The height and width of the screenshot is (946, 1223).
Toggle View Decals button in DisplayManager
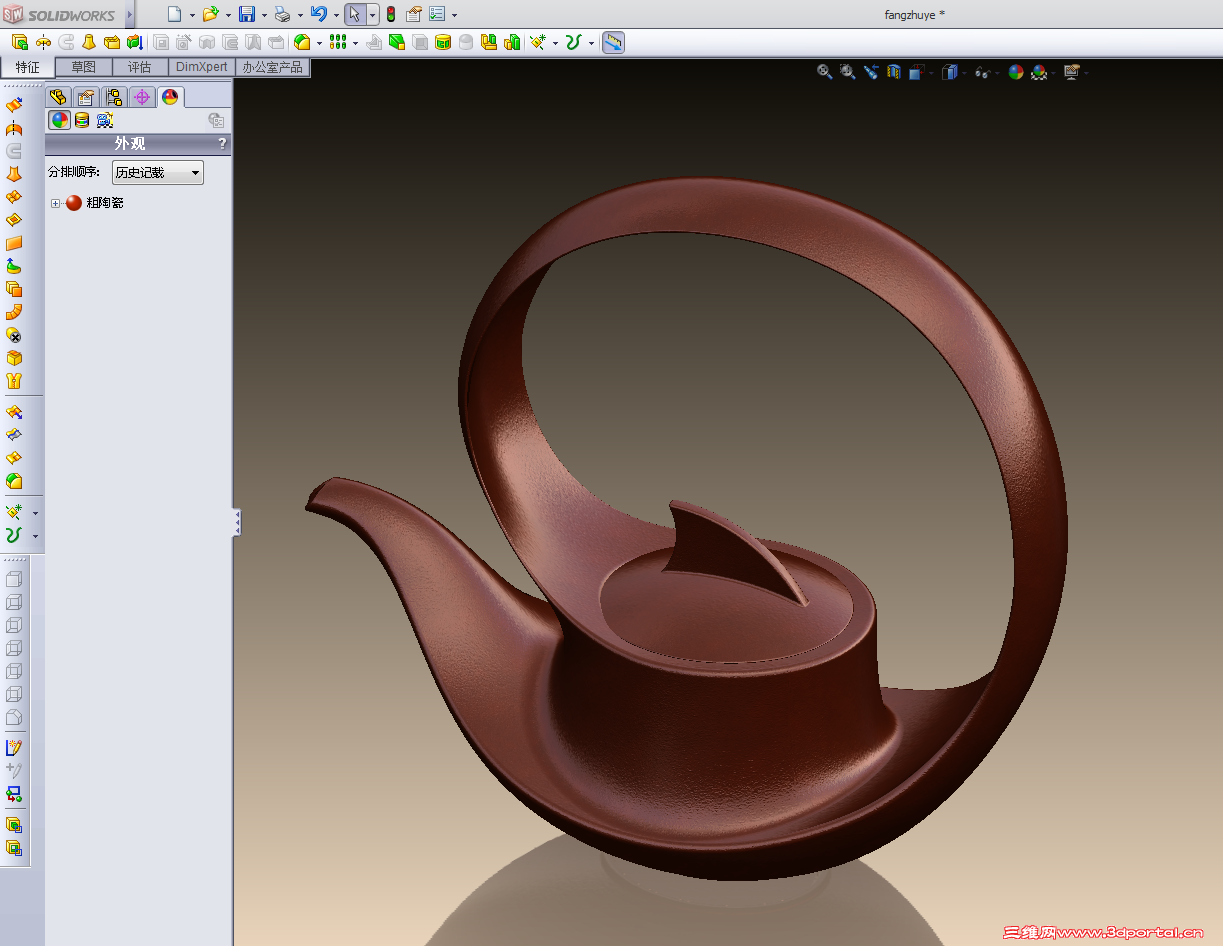click(x=82, y=120)
